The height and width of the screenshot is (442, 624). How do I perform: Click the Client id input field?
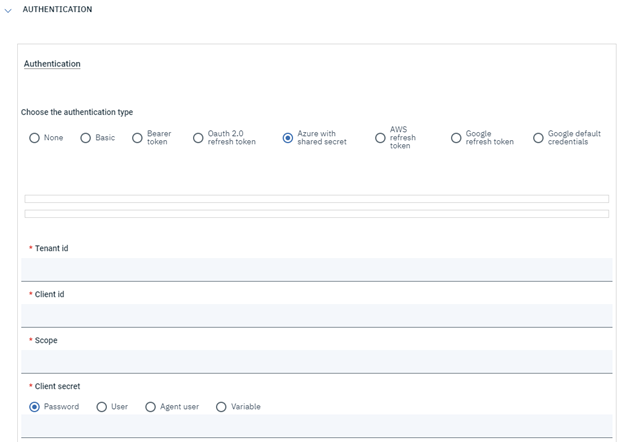316,315
